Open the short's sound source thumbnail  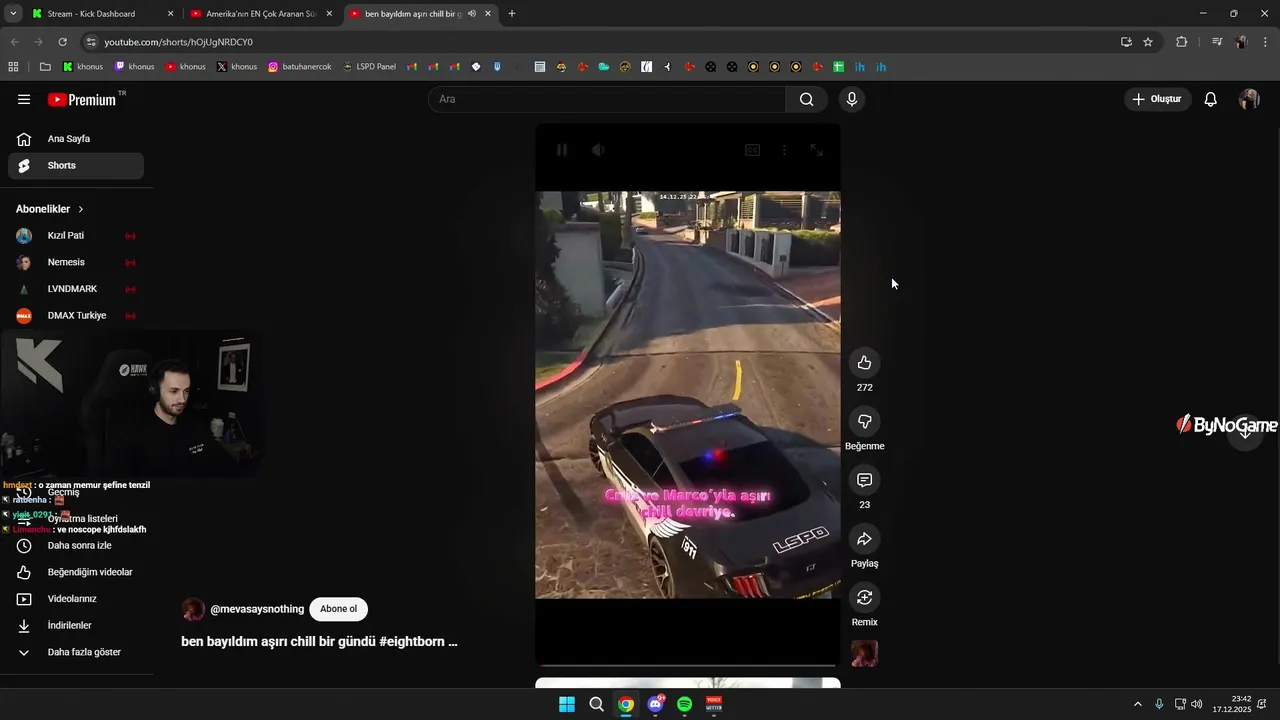[864, 654]
